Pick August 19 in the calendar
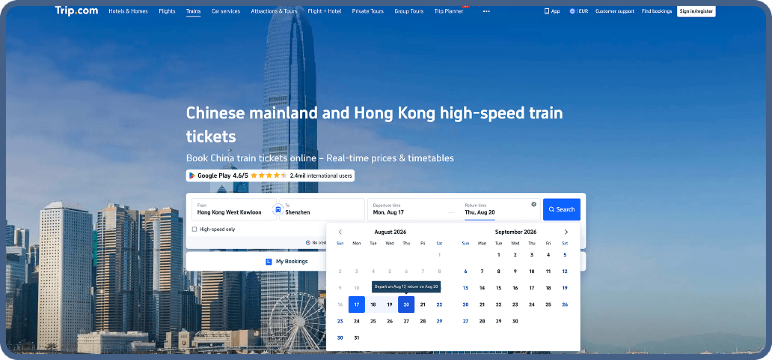772x360 pixels. (389, 305)
